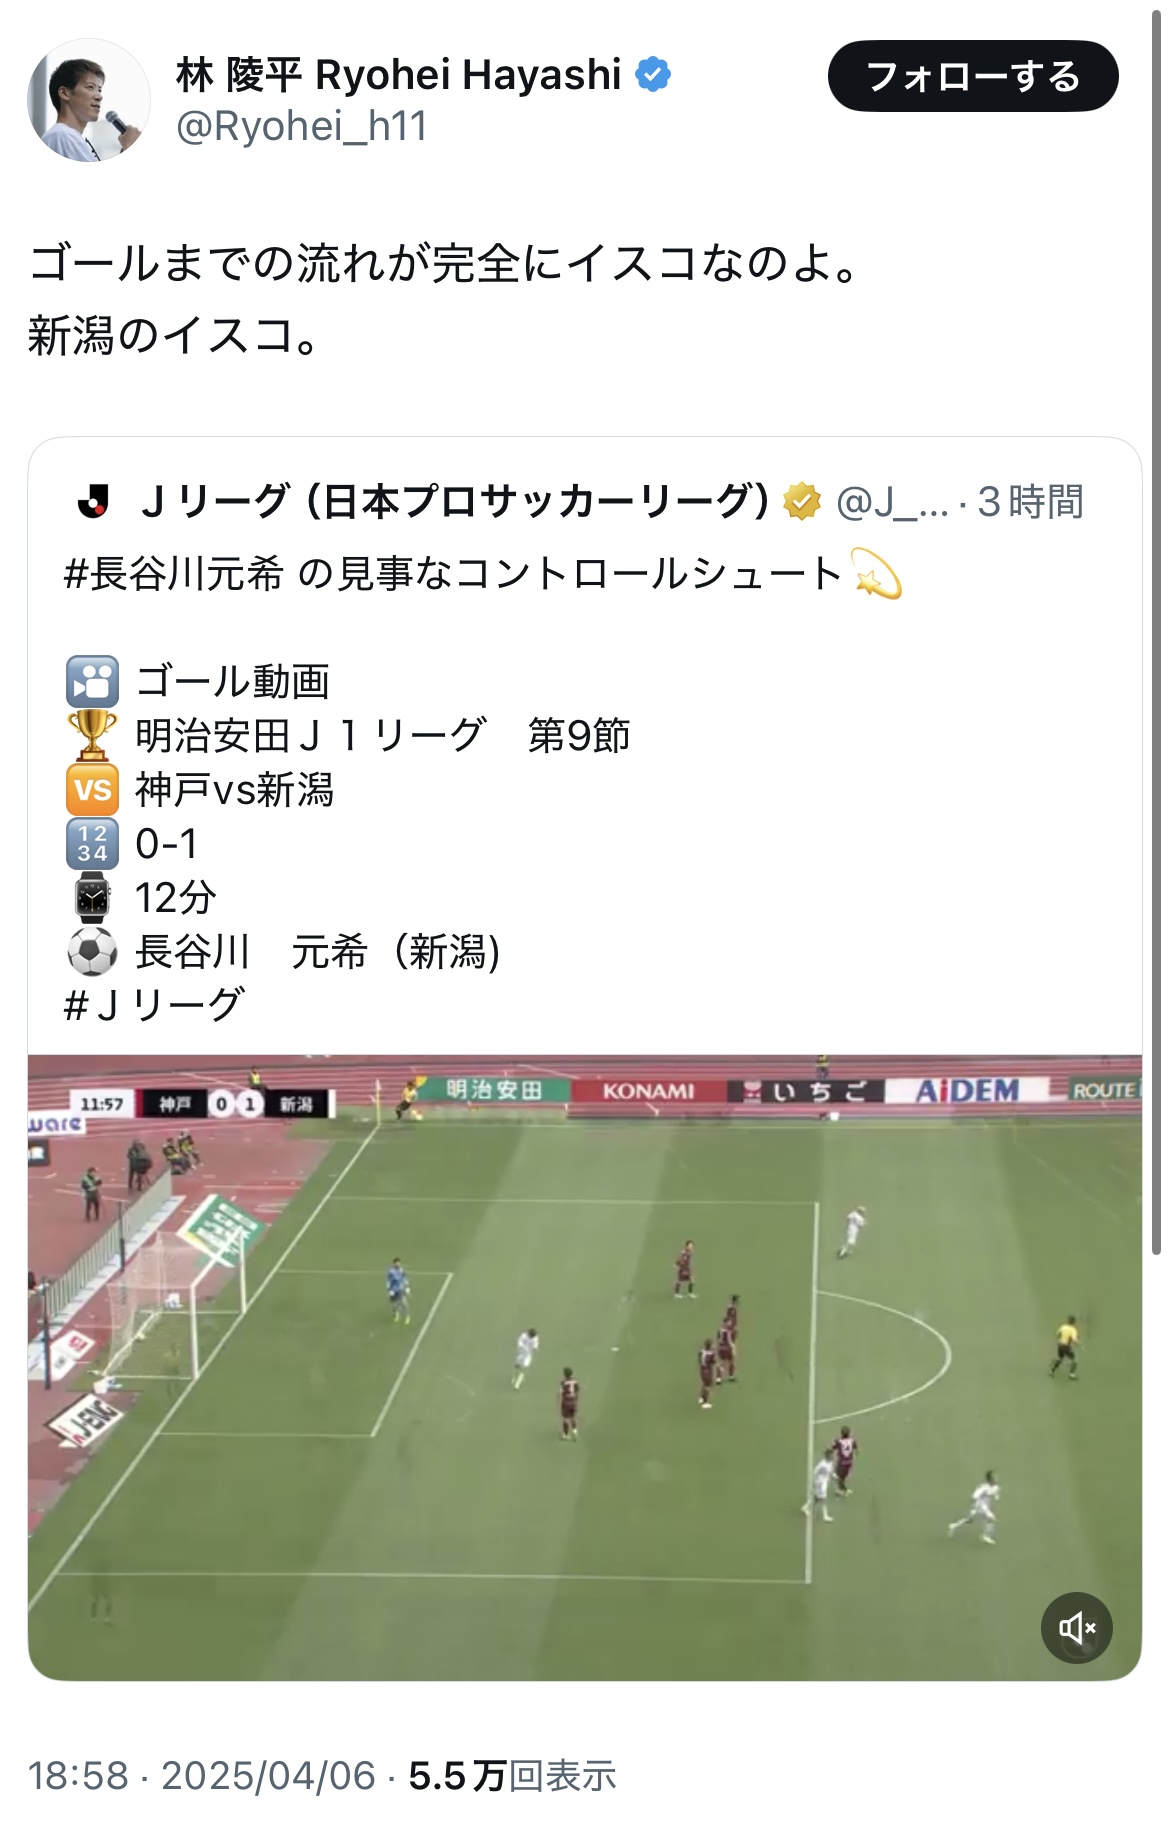Click the VS emoji beside 神戸vs新潟
Image resolution: width=1170 pixels, height=1835 pixels.
coord(92,790)
